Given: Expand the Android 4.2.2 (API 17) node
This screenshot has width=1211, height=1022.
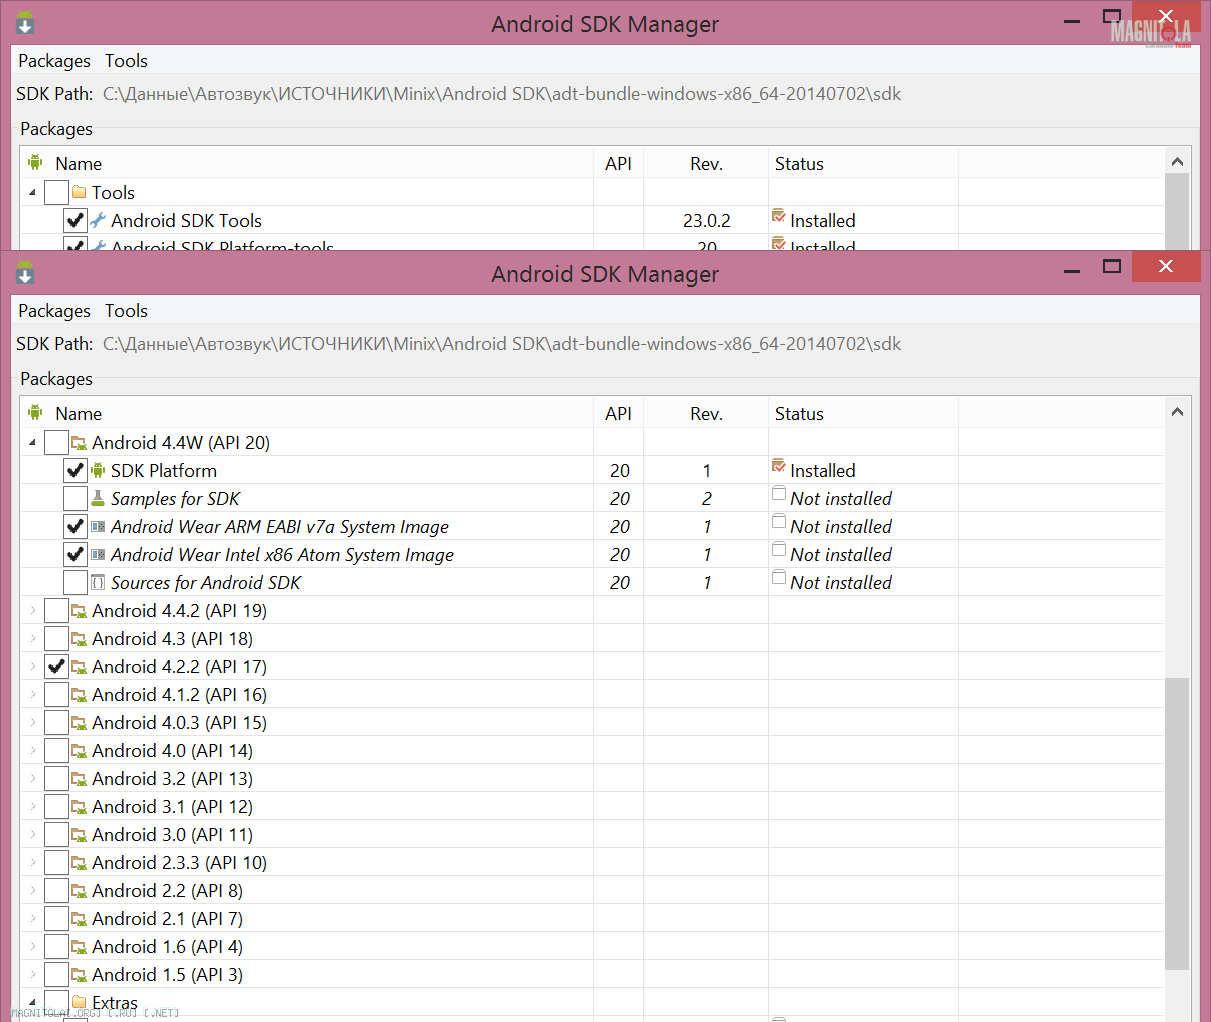Looking at the screenshot, I should 33,666.
